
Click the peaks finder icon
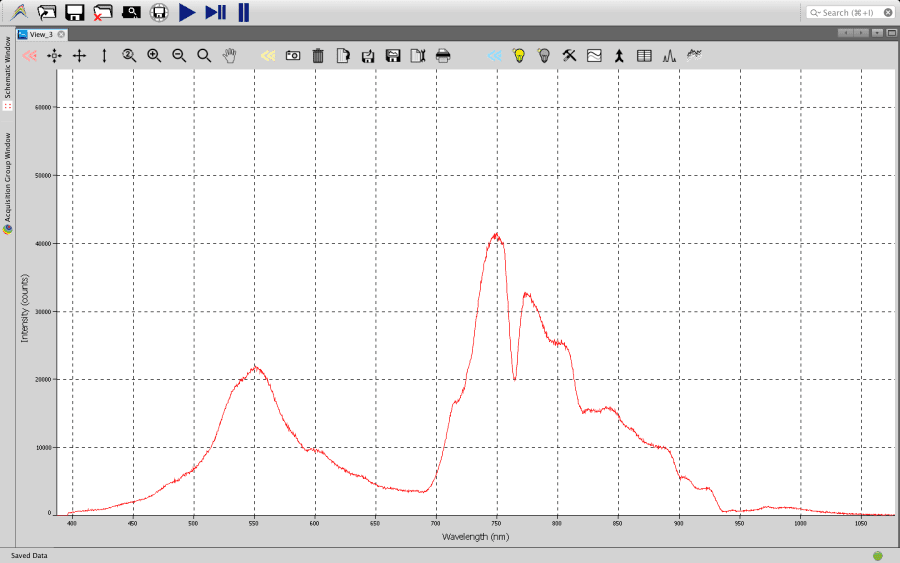[669, 56]
